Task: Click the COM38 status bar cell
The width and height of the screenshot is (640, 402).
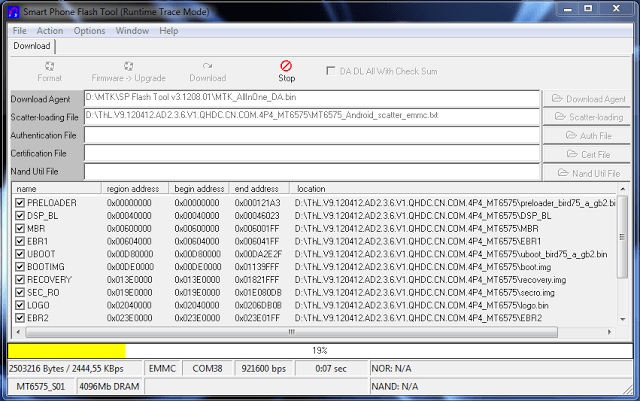Action: click(207, 369)
